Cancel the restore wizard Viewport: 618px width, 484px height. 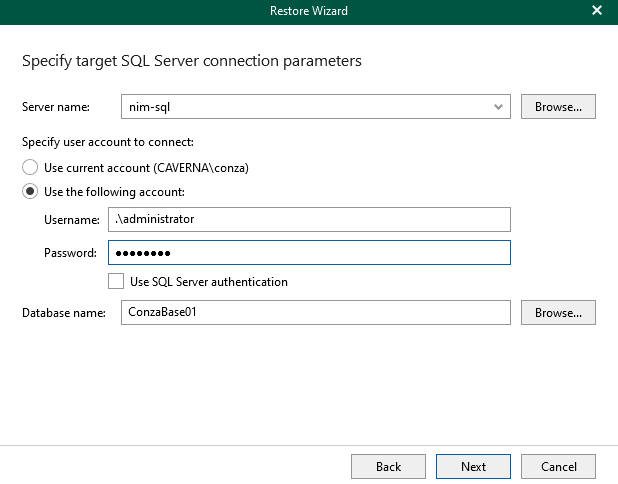point(558,466)
